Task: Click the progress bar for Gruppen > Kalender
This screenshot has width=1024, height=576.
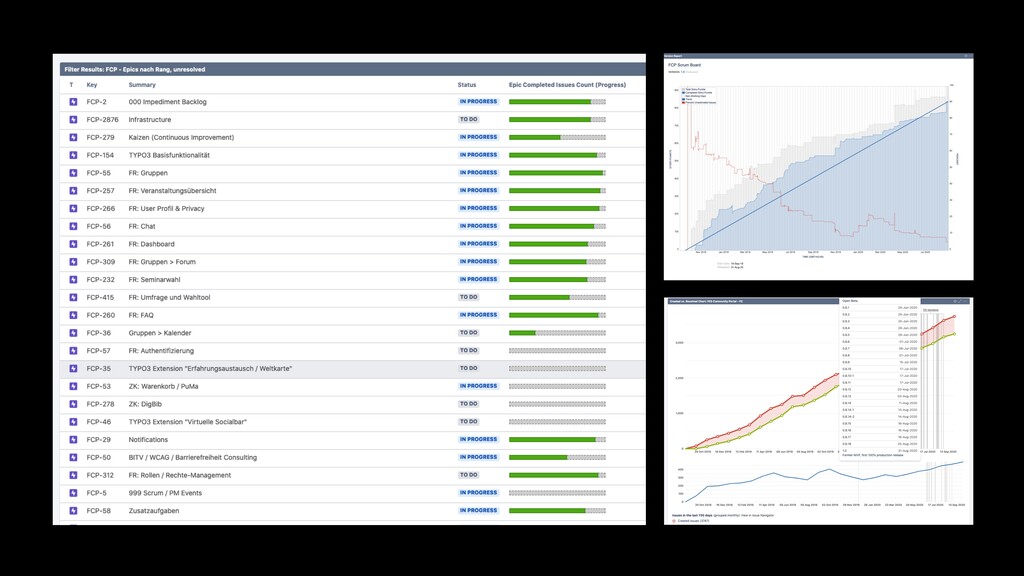Action: [x=557, y=333]
